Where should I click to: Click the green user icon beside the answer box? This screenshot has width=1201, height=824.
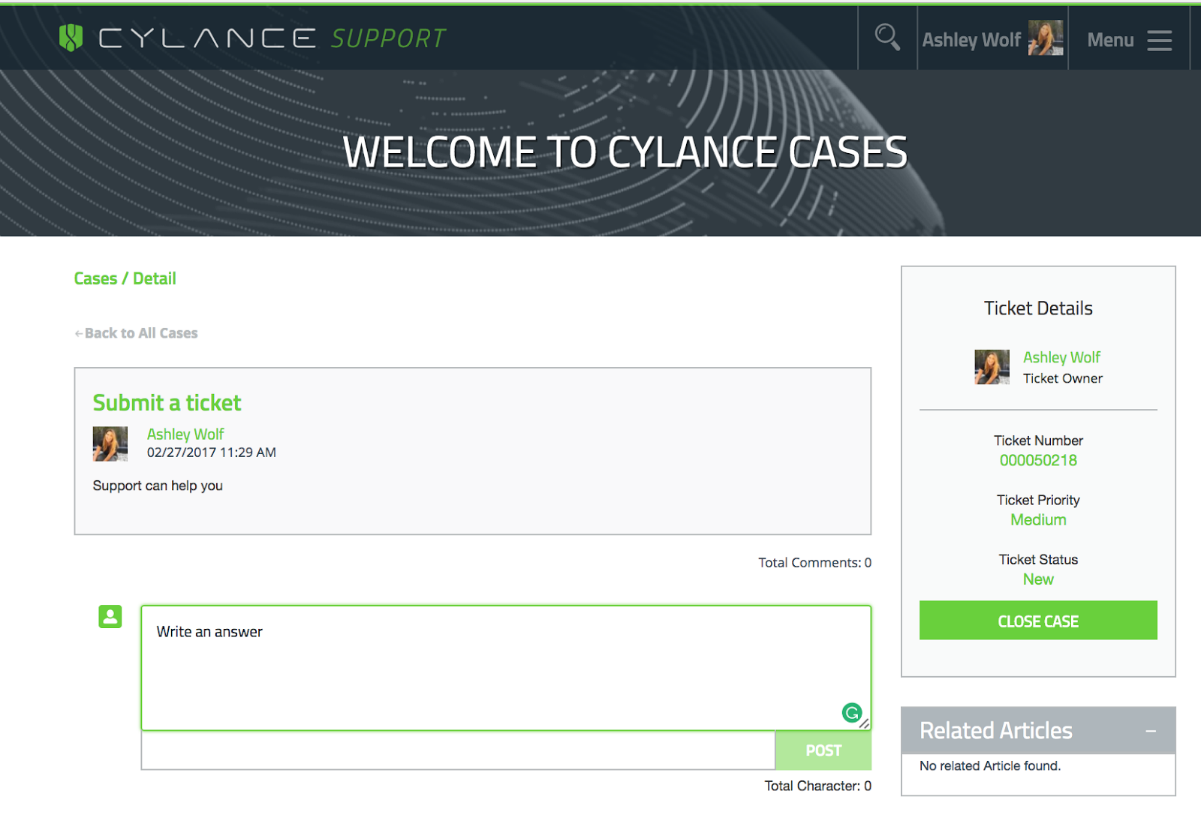click(x=110, y=617)
